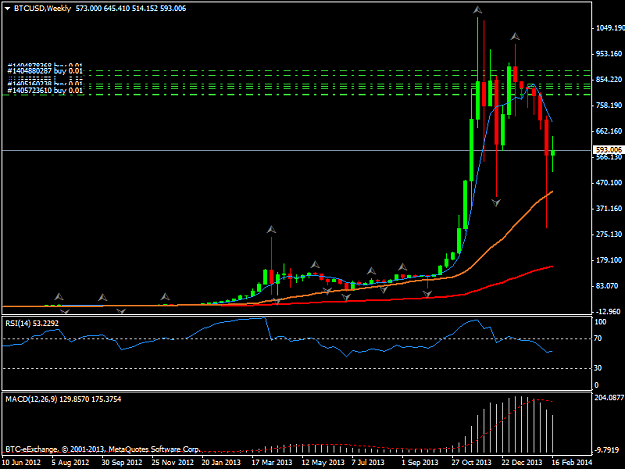Viewport: 625px width, 469px height.
Task: Select the down fractal arrow below October 2013 candle
Action: [x=427, y=294]
